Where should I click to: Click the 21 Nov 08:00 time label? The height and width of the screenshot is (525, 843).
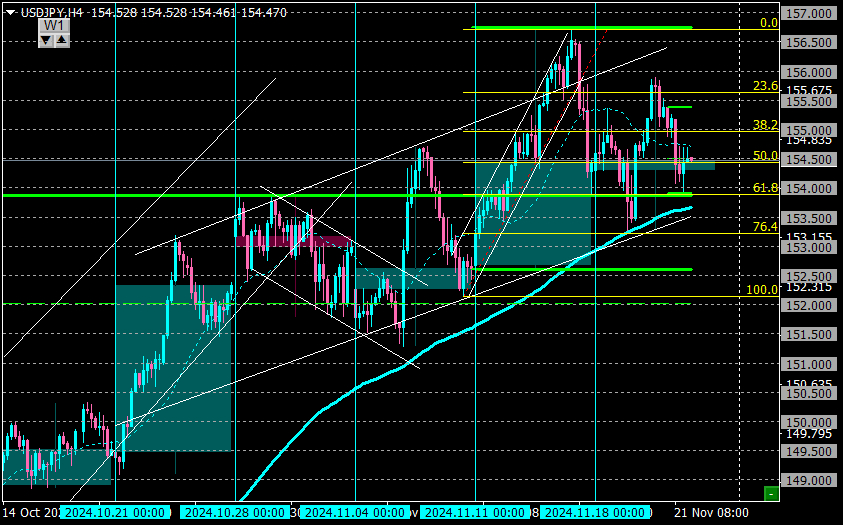point(711,513)
